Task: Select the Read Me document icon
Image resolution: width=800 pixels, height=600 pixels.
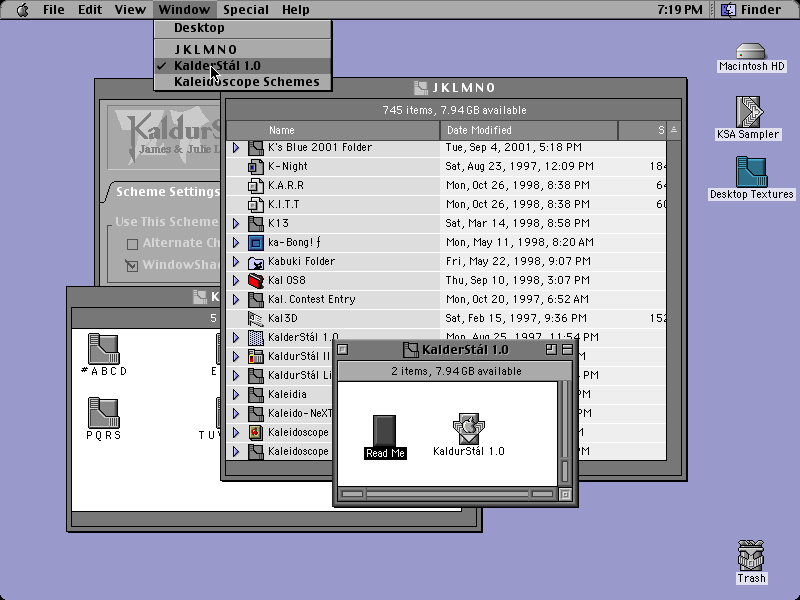Action: click(384, 431)
